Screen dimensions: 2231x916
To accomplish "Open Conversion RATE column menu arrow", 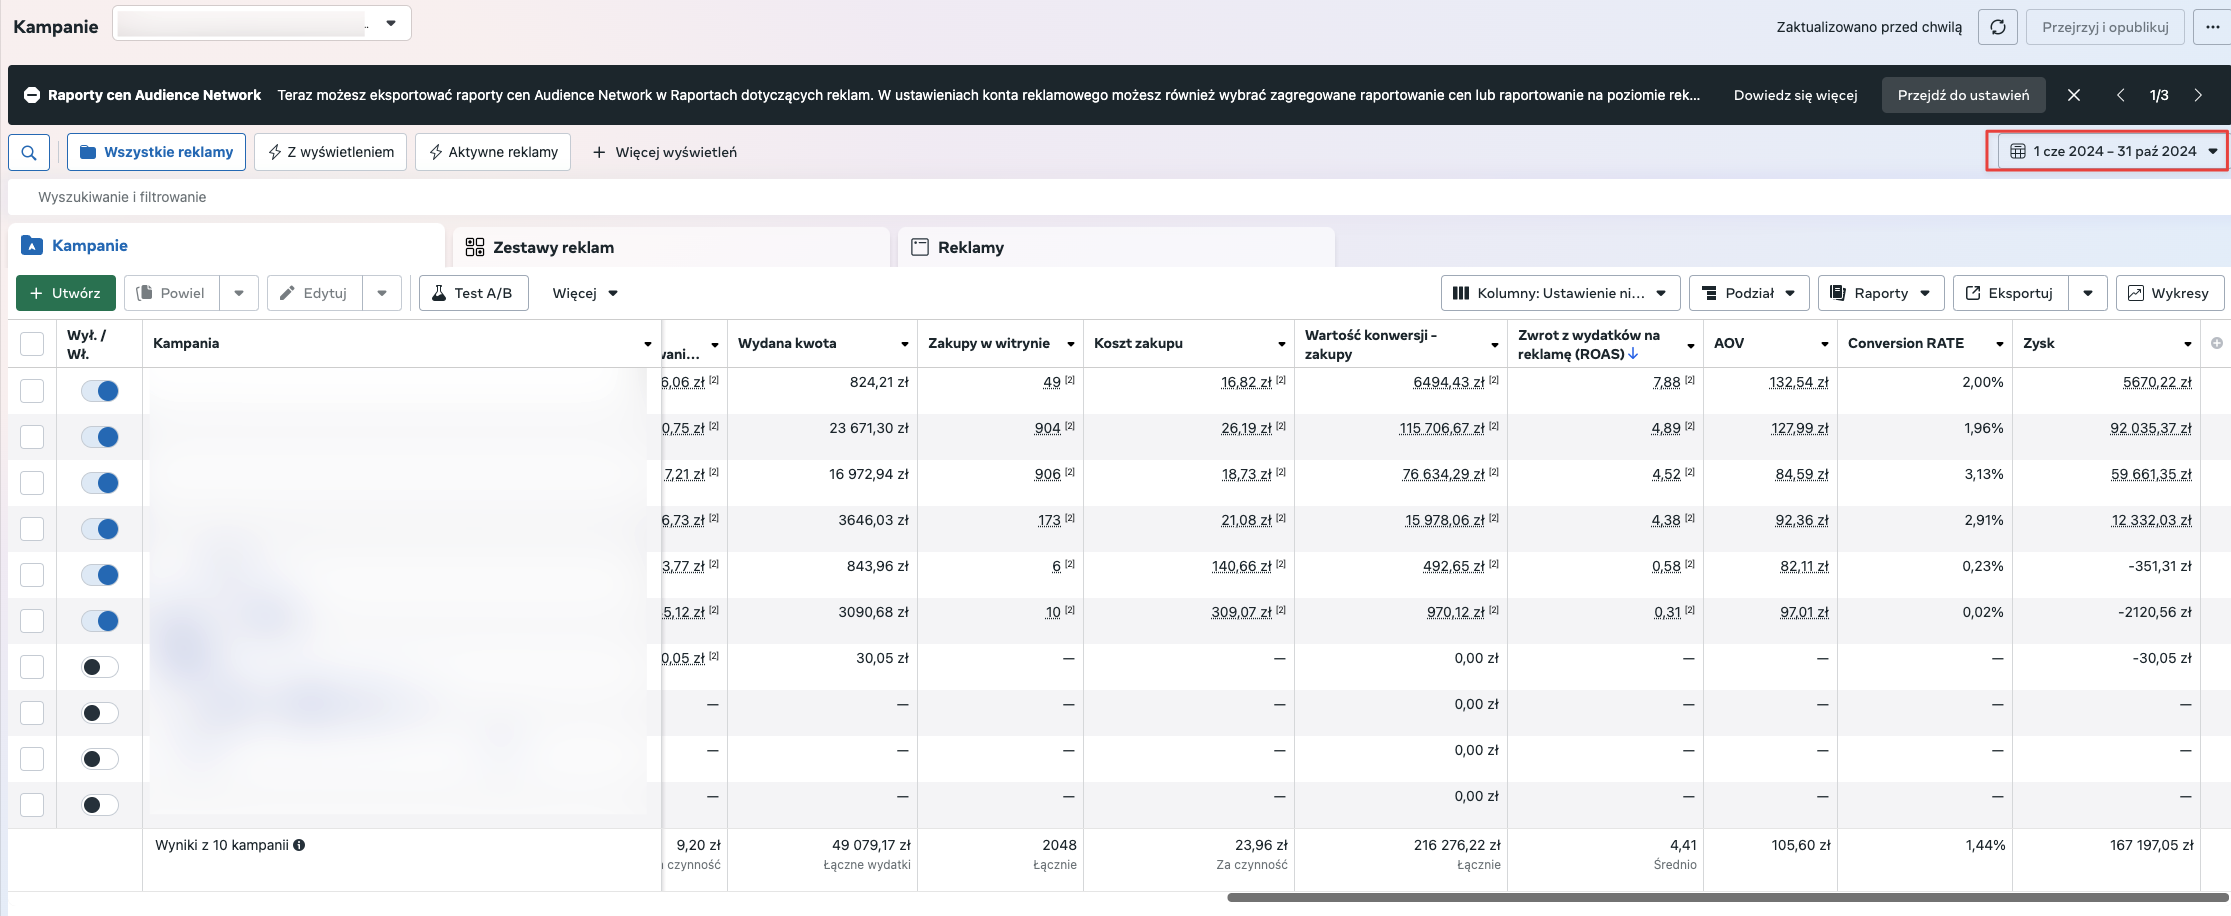I will 2000,344.
